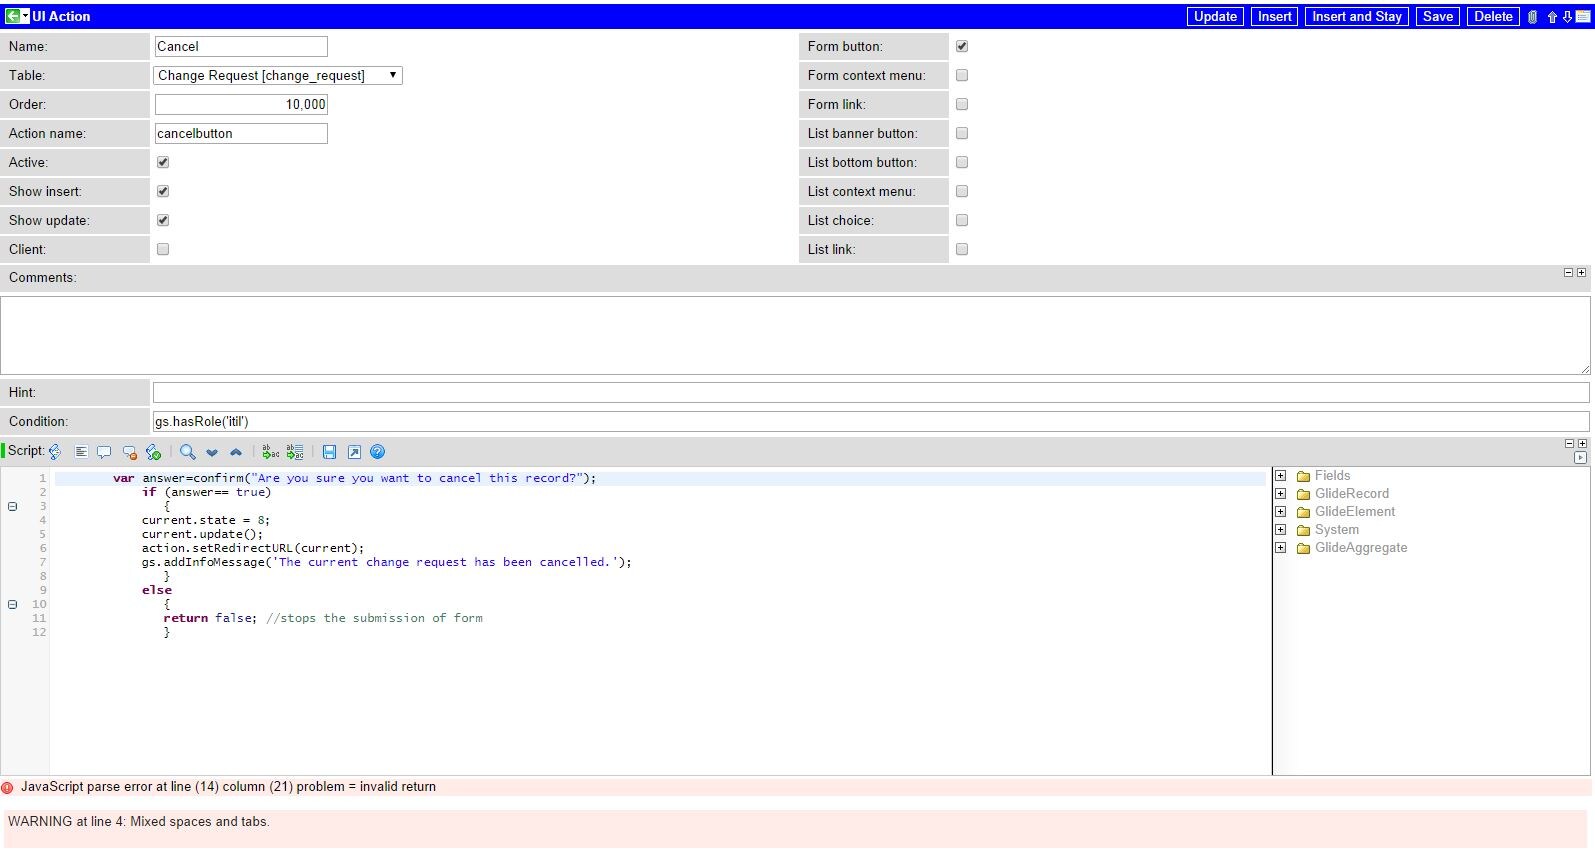Toggle the script tree panel arrow

1580,458
